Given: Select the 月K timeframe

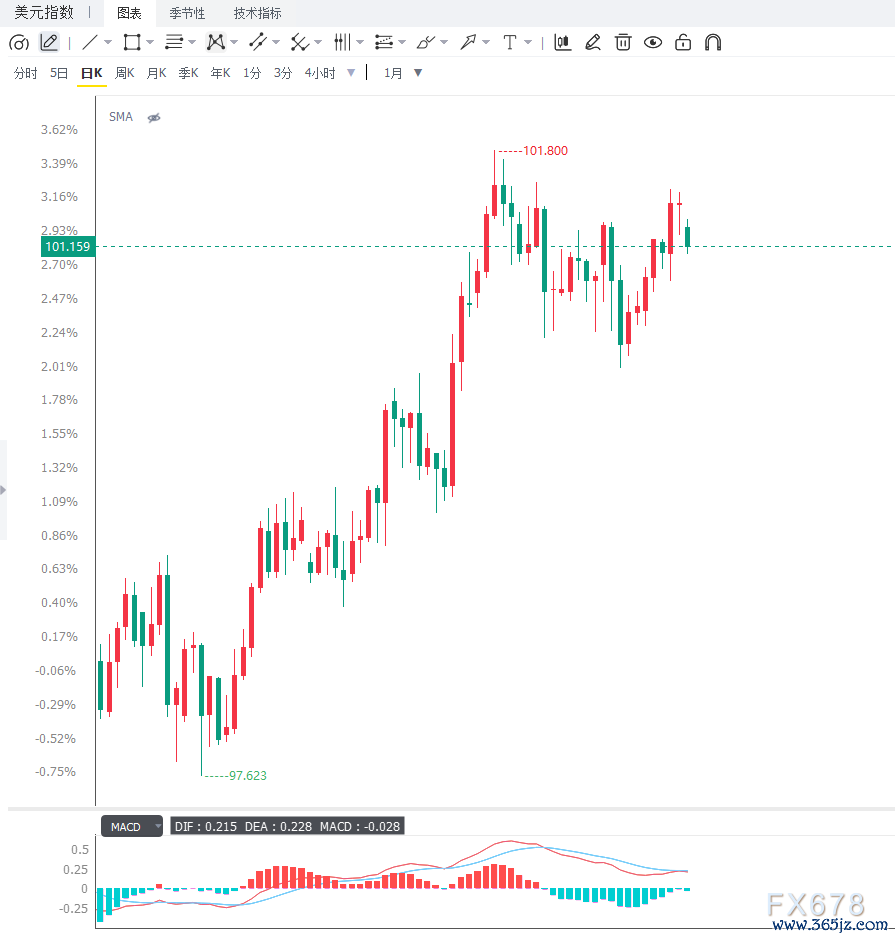Looking at the screenshot, I should [156, 73].
